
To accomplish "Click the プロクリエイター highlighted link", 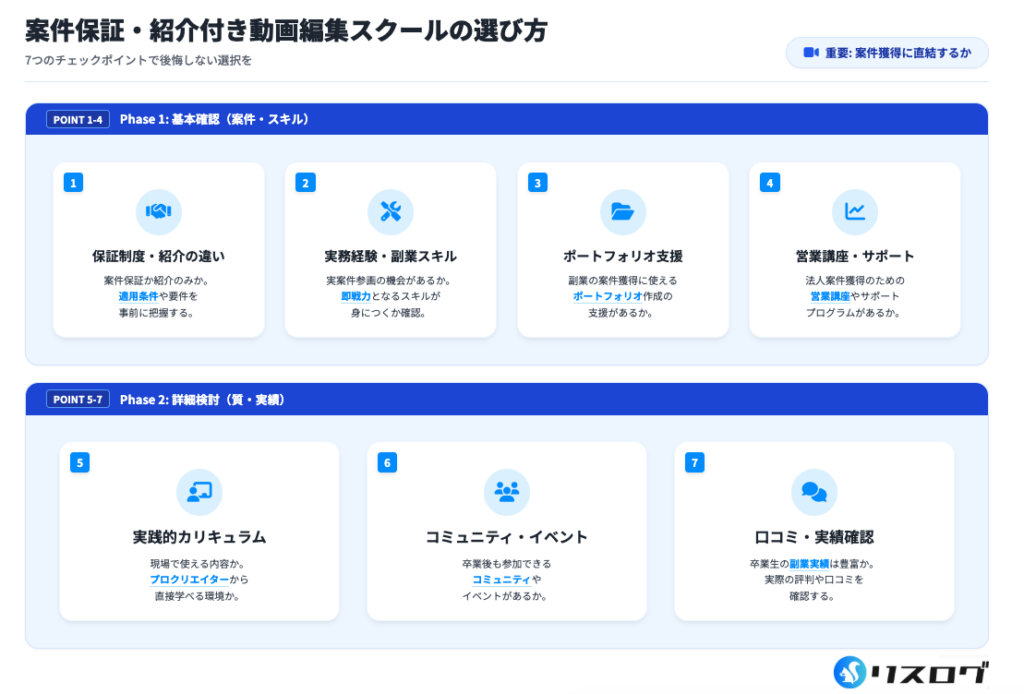I will 189,580.
